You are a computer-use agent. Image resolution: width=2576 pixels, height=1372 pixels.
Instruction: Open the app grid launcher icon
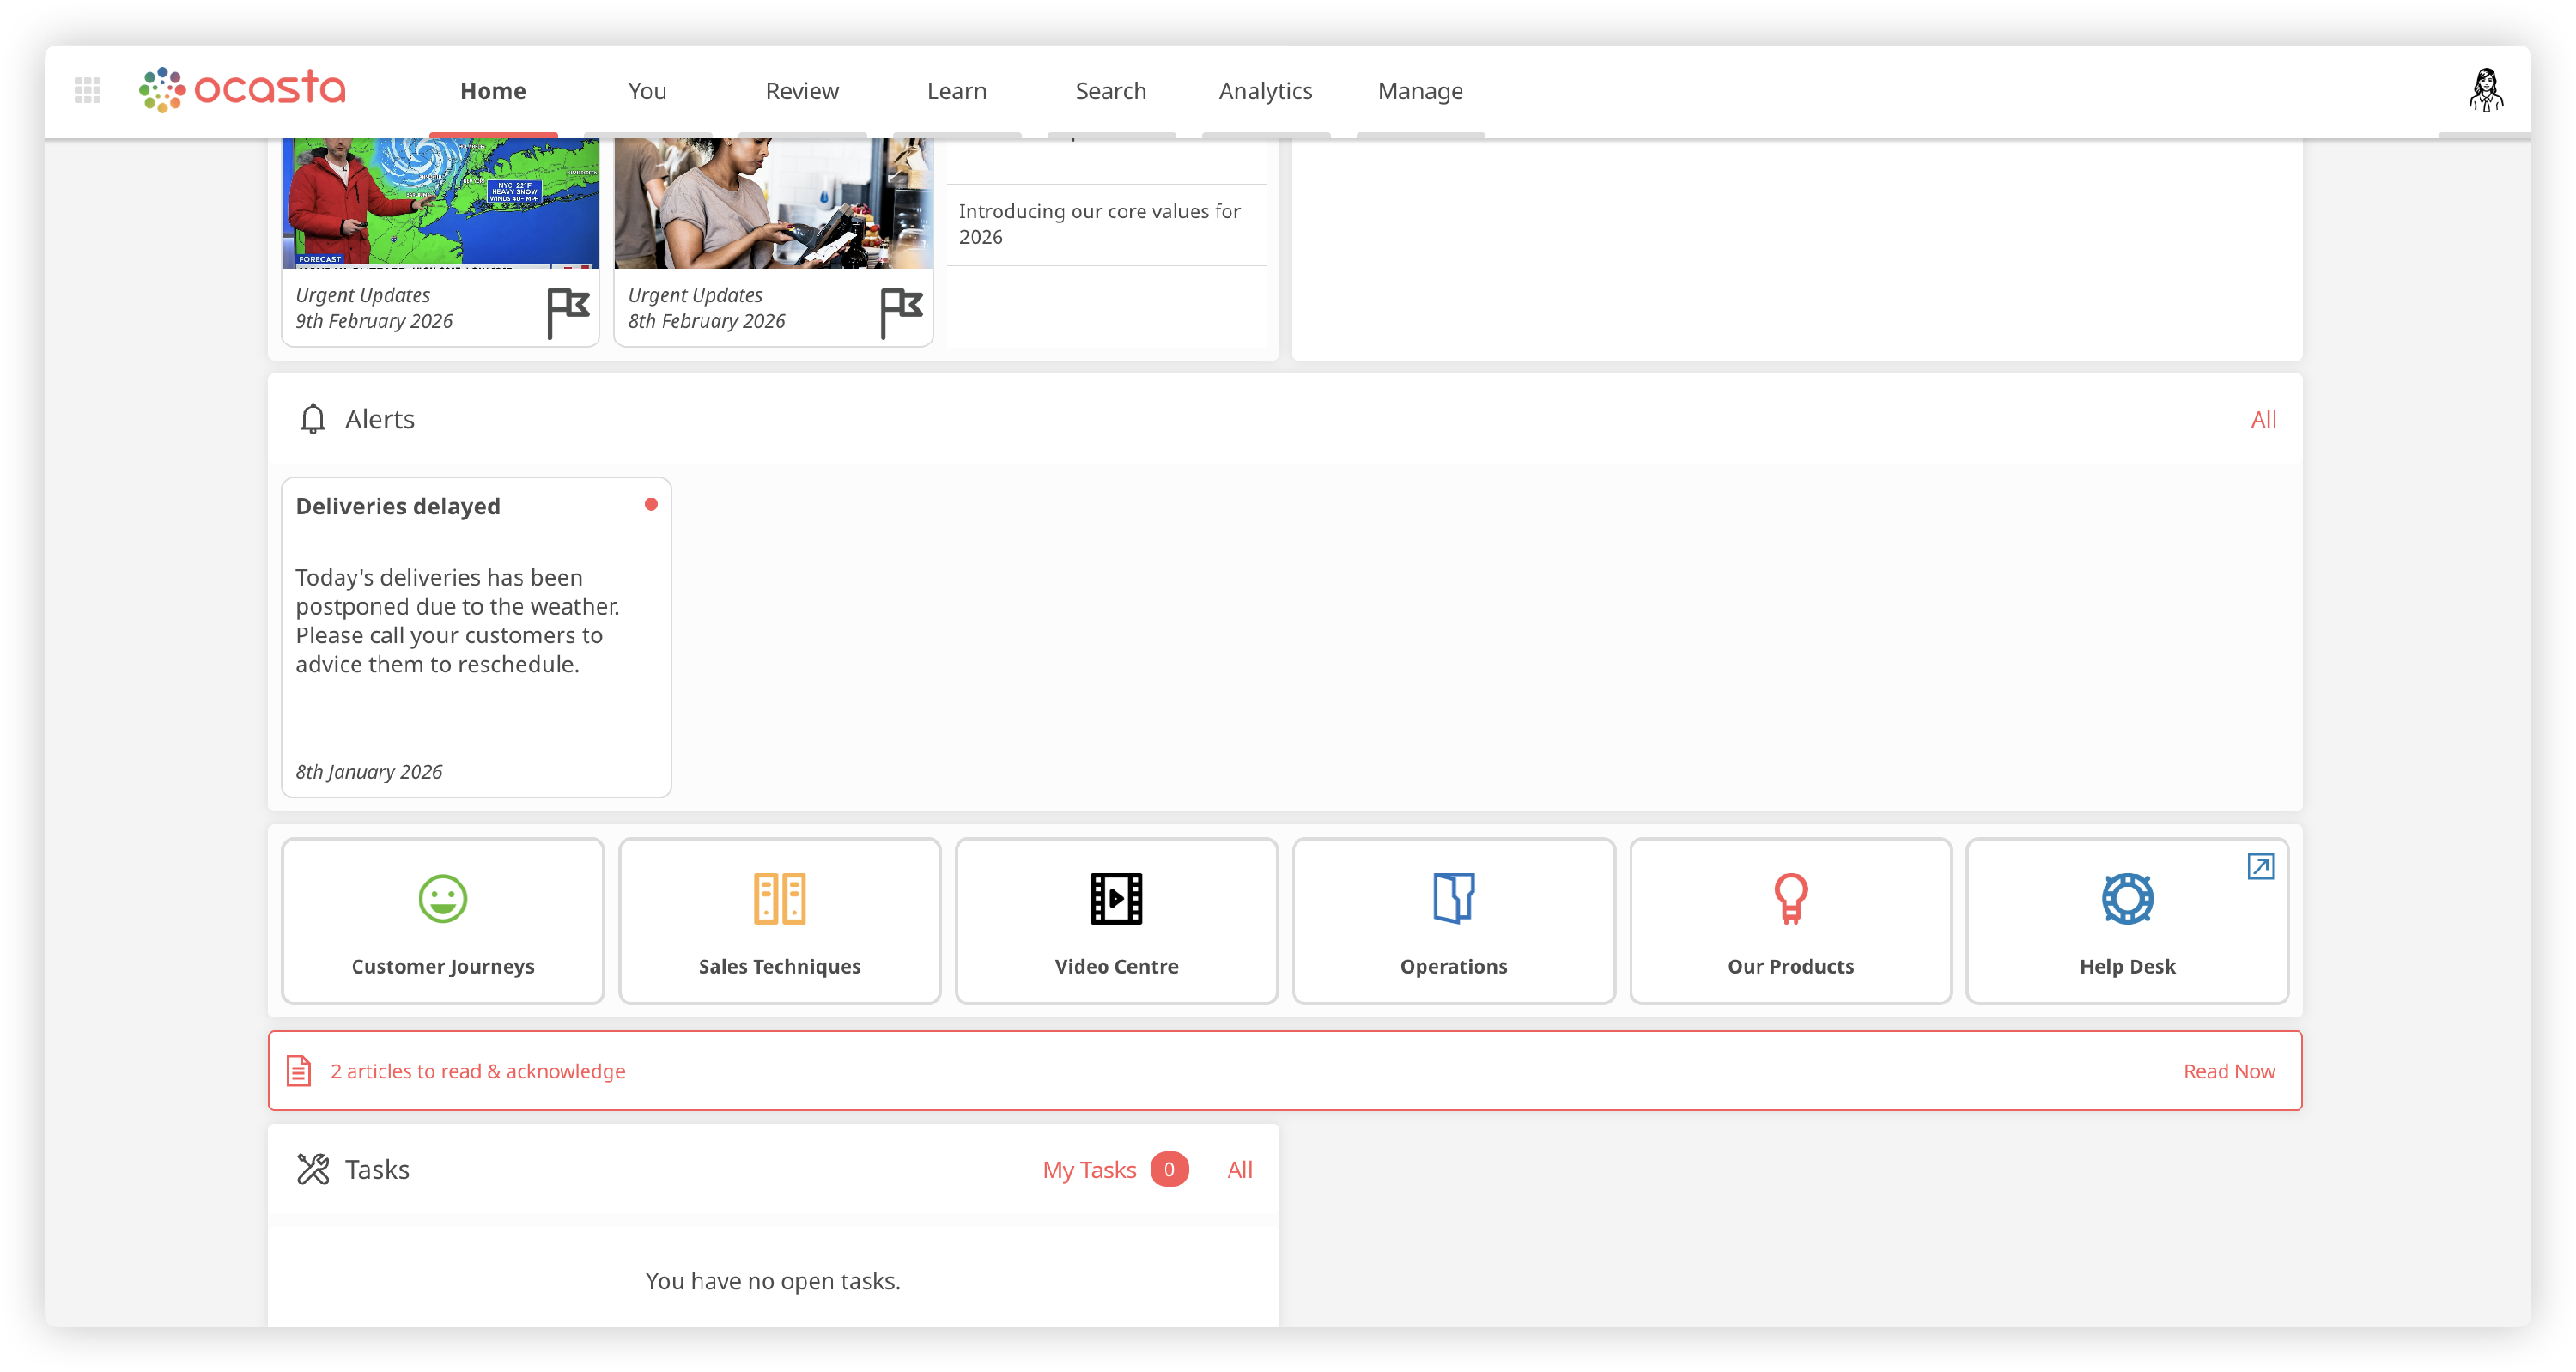88,90
